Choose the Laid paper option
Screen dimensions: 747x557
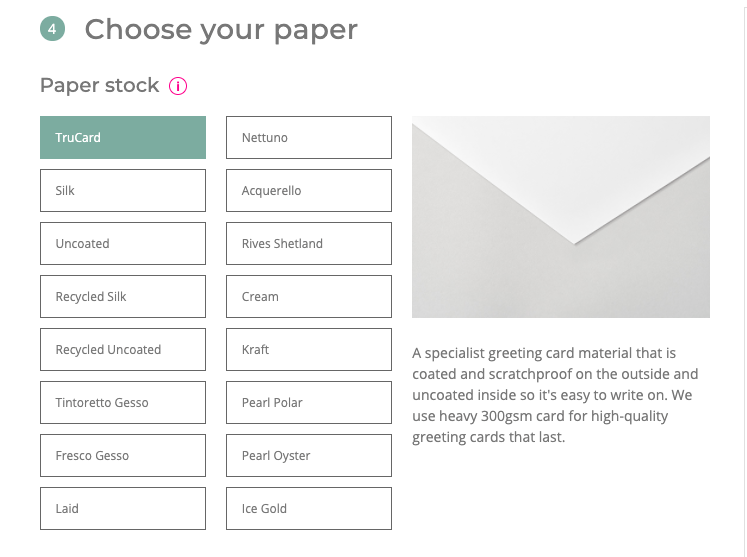(x=123, y=508)
